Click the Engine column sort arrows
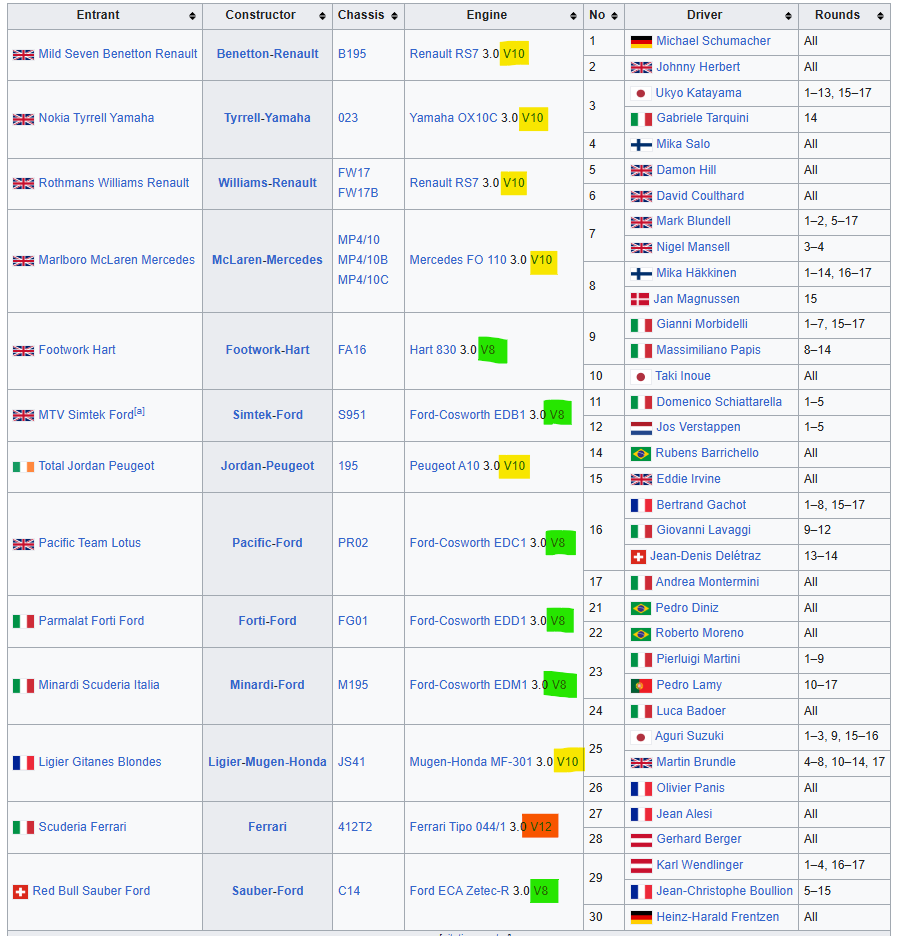This screenshot has height=936, width=899. click(573, 16)
